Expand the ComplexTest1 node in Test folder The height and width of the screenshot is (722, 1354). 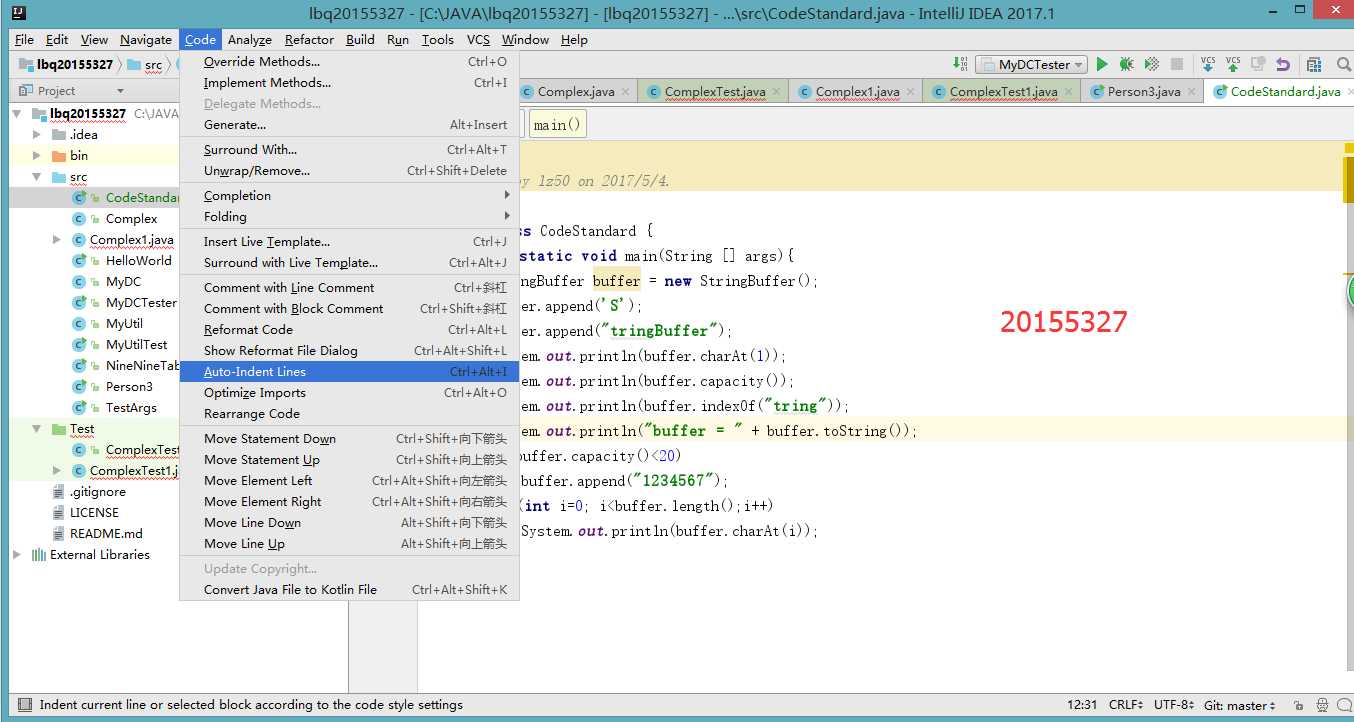[x=57, y=471]
